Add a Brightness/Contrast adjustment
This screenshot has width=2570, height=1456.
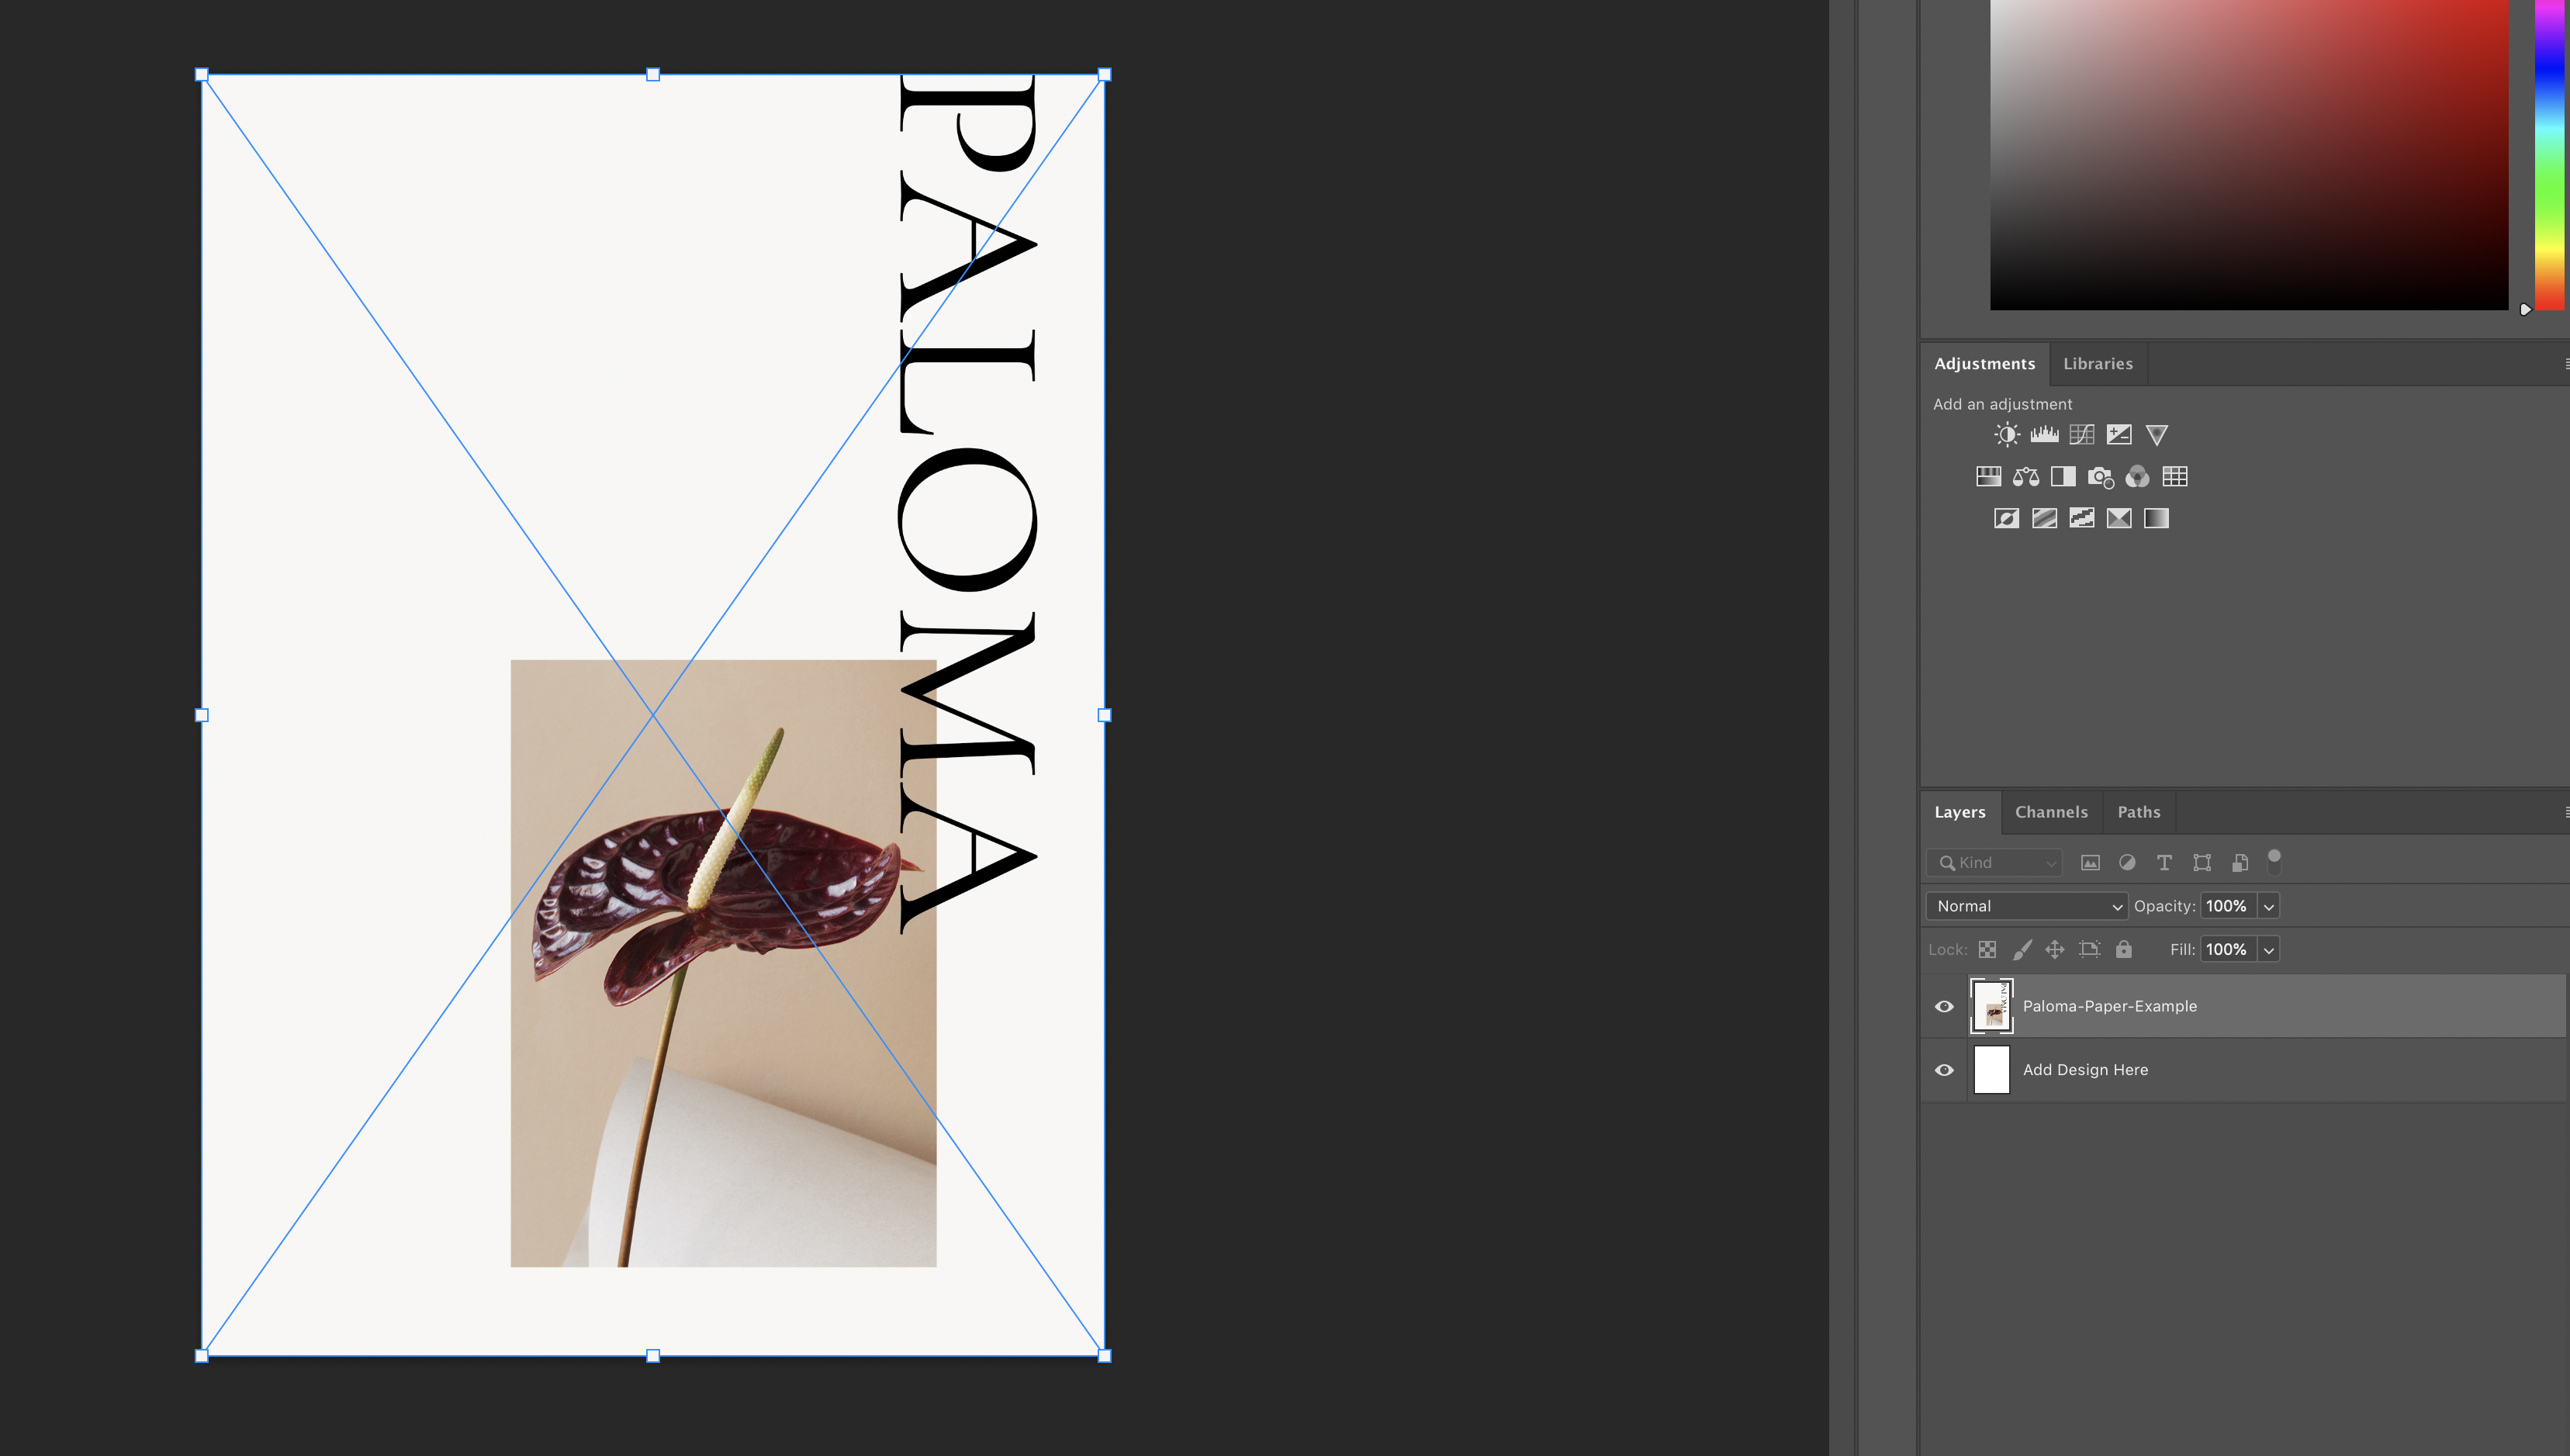2006,435
